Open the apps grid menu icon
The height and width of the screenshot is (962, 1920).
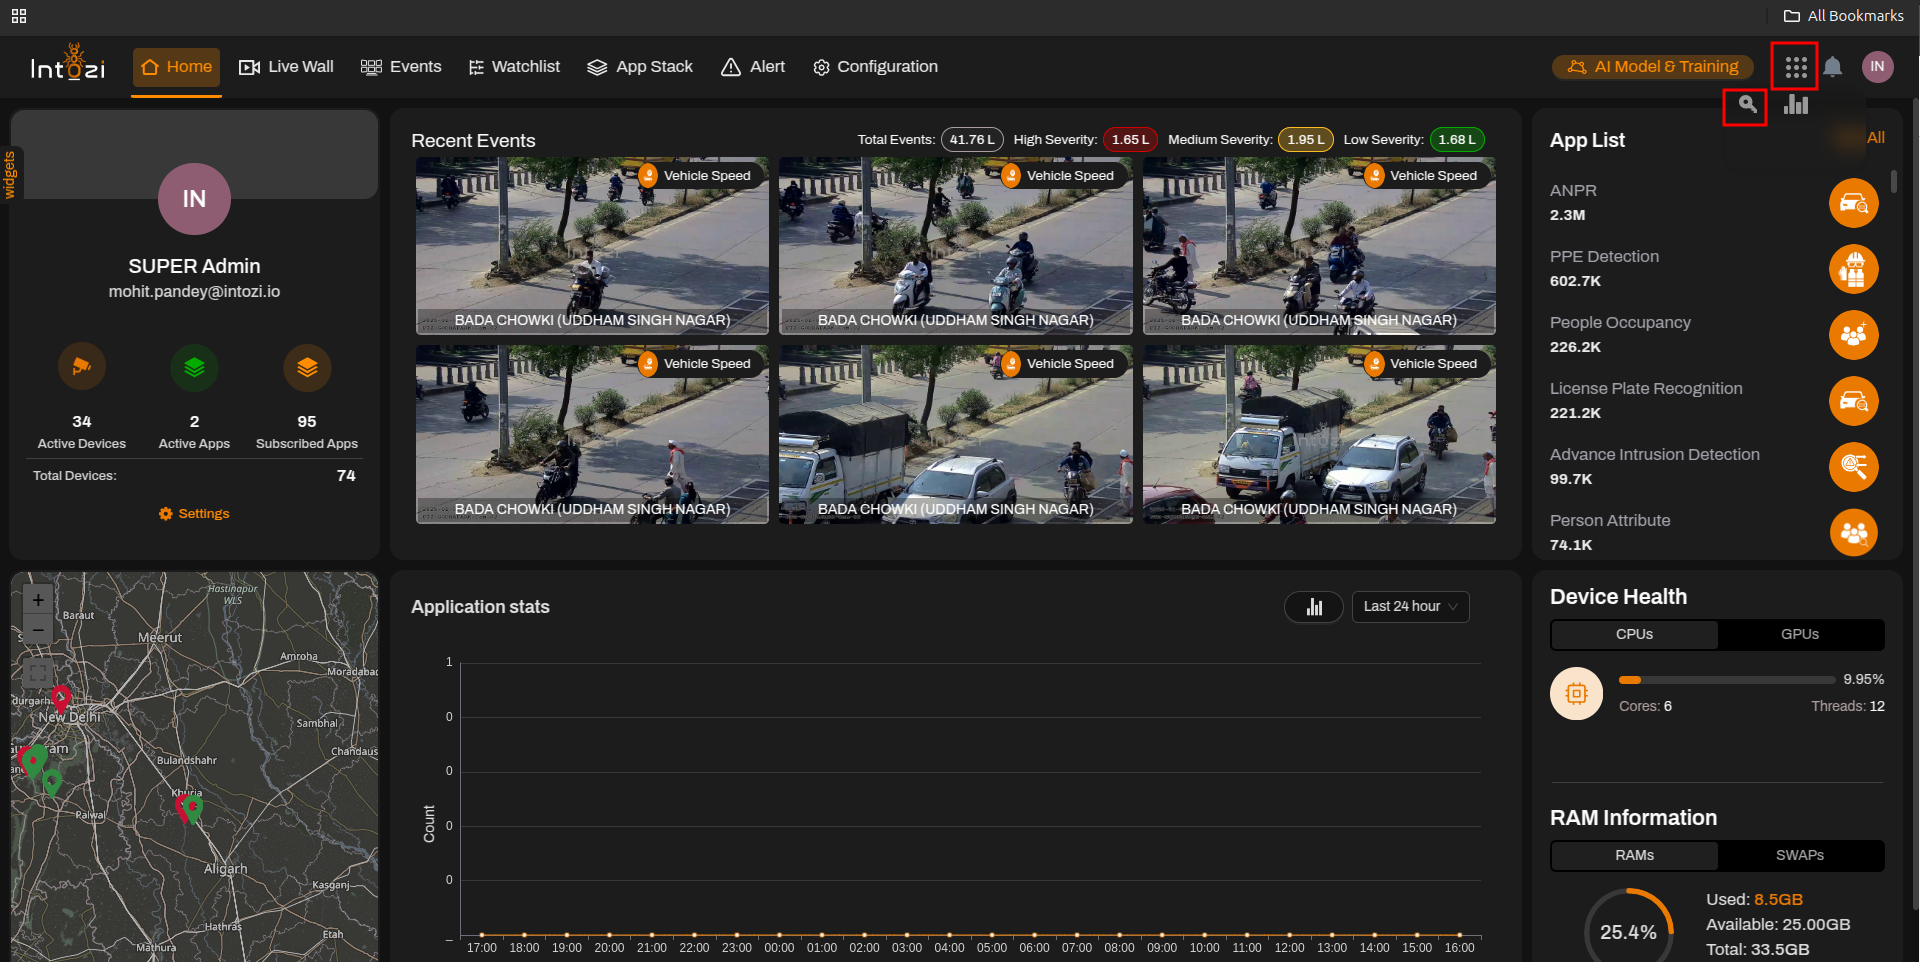pos(1795,67)
